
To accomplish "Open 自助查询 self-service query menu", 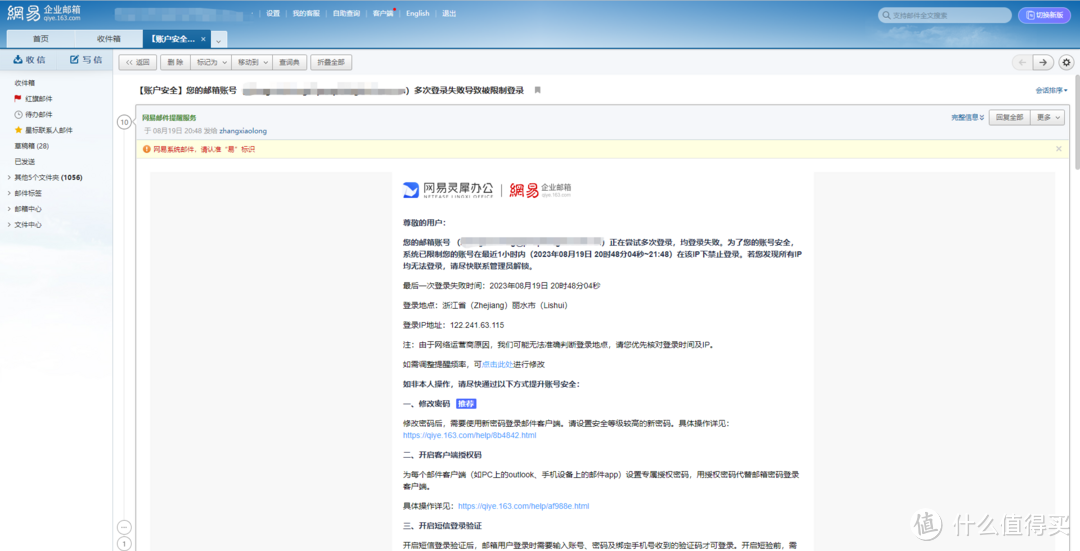I will click(x=346, y=13).
